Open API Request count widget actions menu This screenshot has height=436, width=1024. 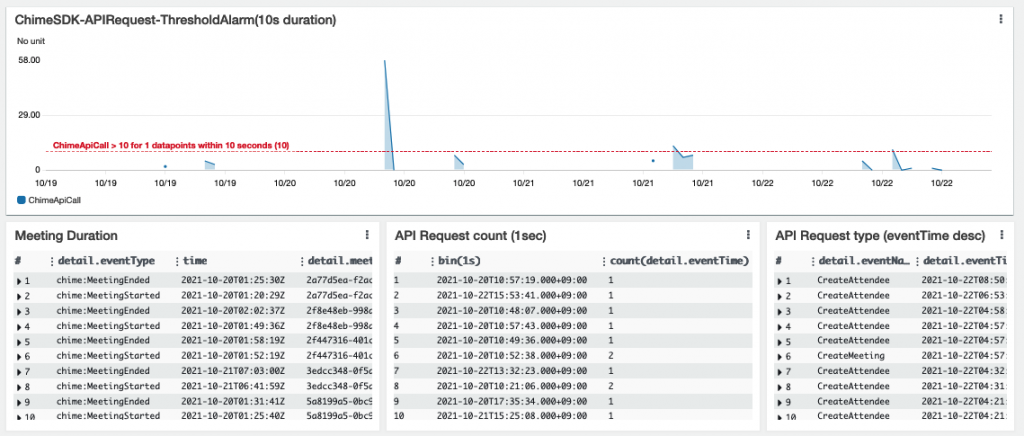[748, 235]
